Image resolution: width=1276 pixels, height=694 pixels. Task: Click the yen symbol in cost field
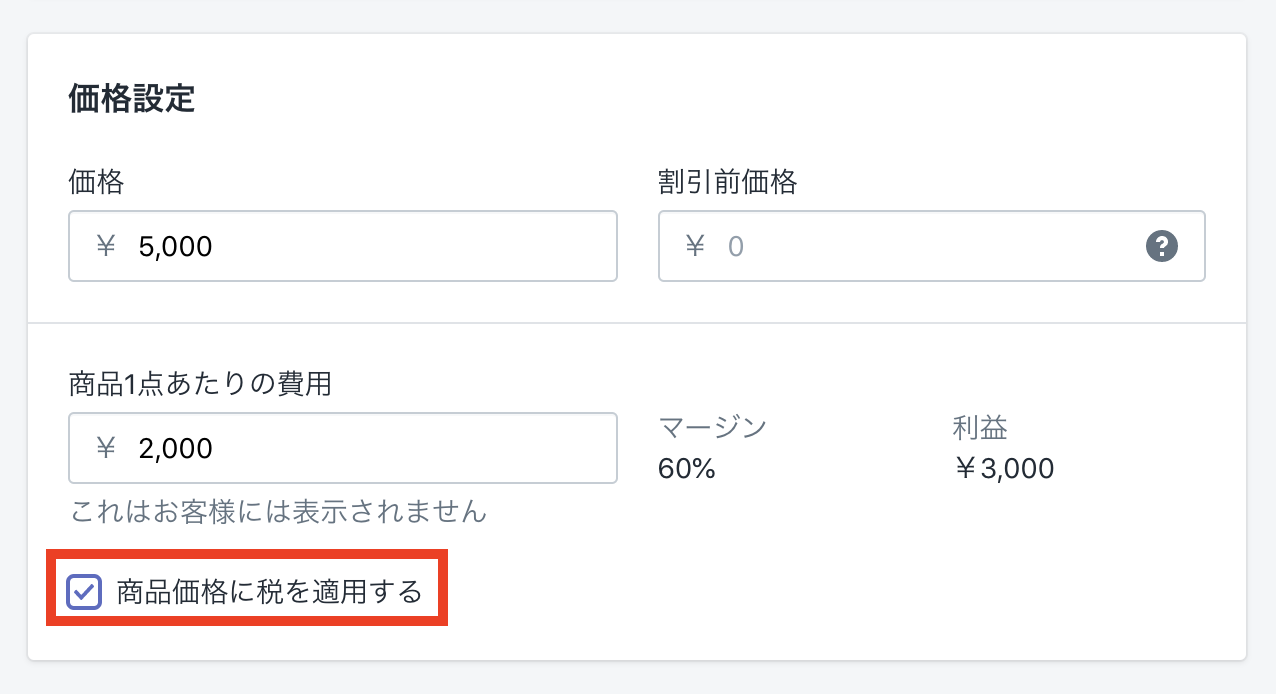pos(106,448)
